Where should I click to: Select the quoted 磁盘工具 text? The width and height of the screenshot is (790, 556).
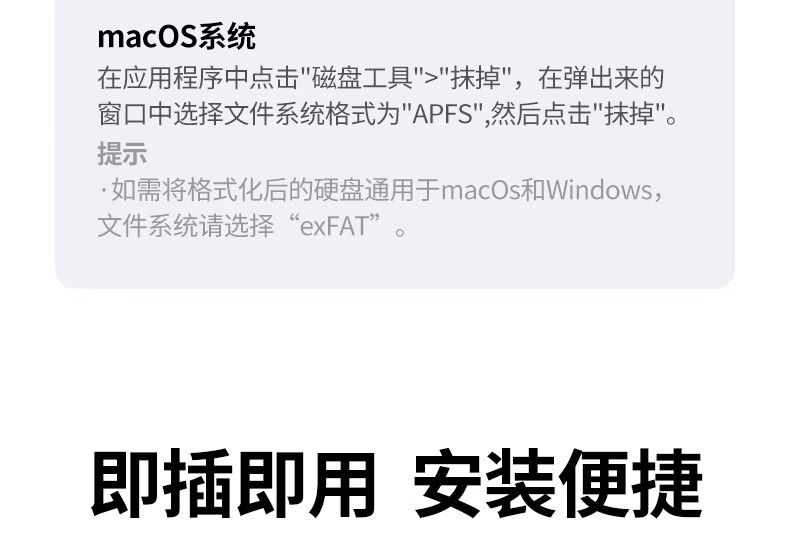click(x=362, y=78)
